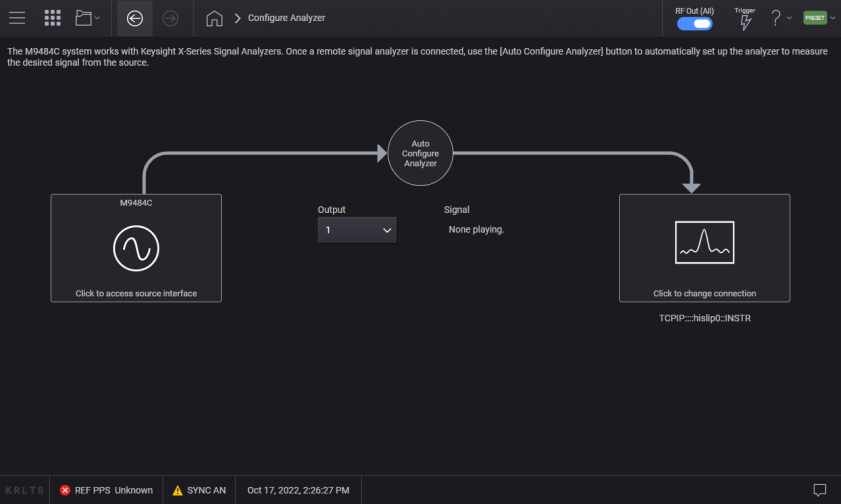Open the message bubble icon
Viewport: 841px width, 504px height.
pyautogui.click(x=819, y=490)
